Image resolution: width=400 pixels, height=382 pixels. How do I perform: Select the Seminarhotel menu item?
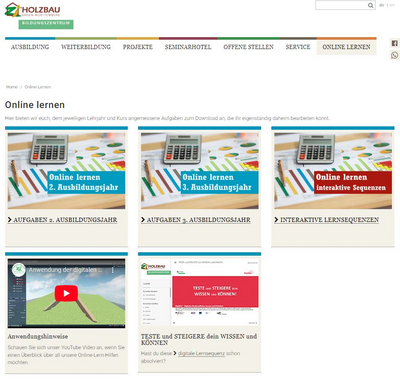tap(188, 47)
